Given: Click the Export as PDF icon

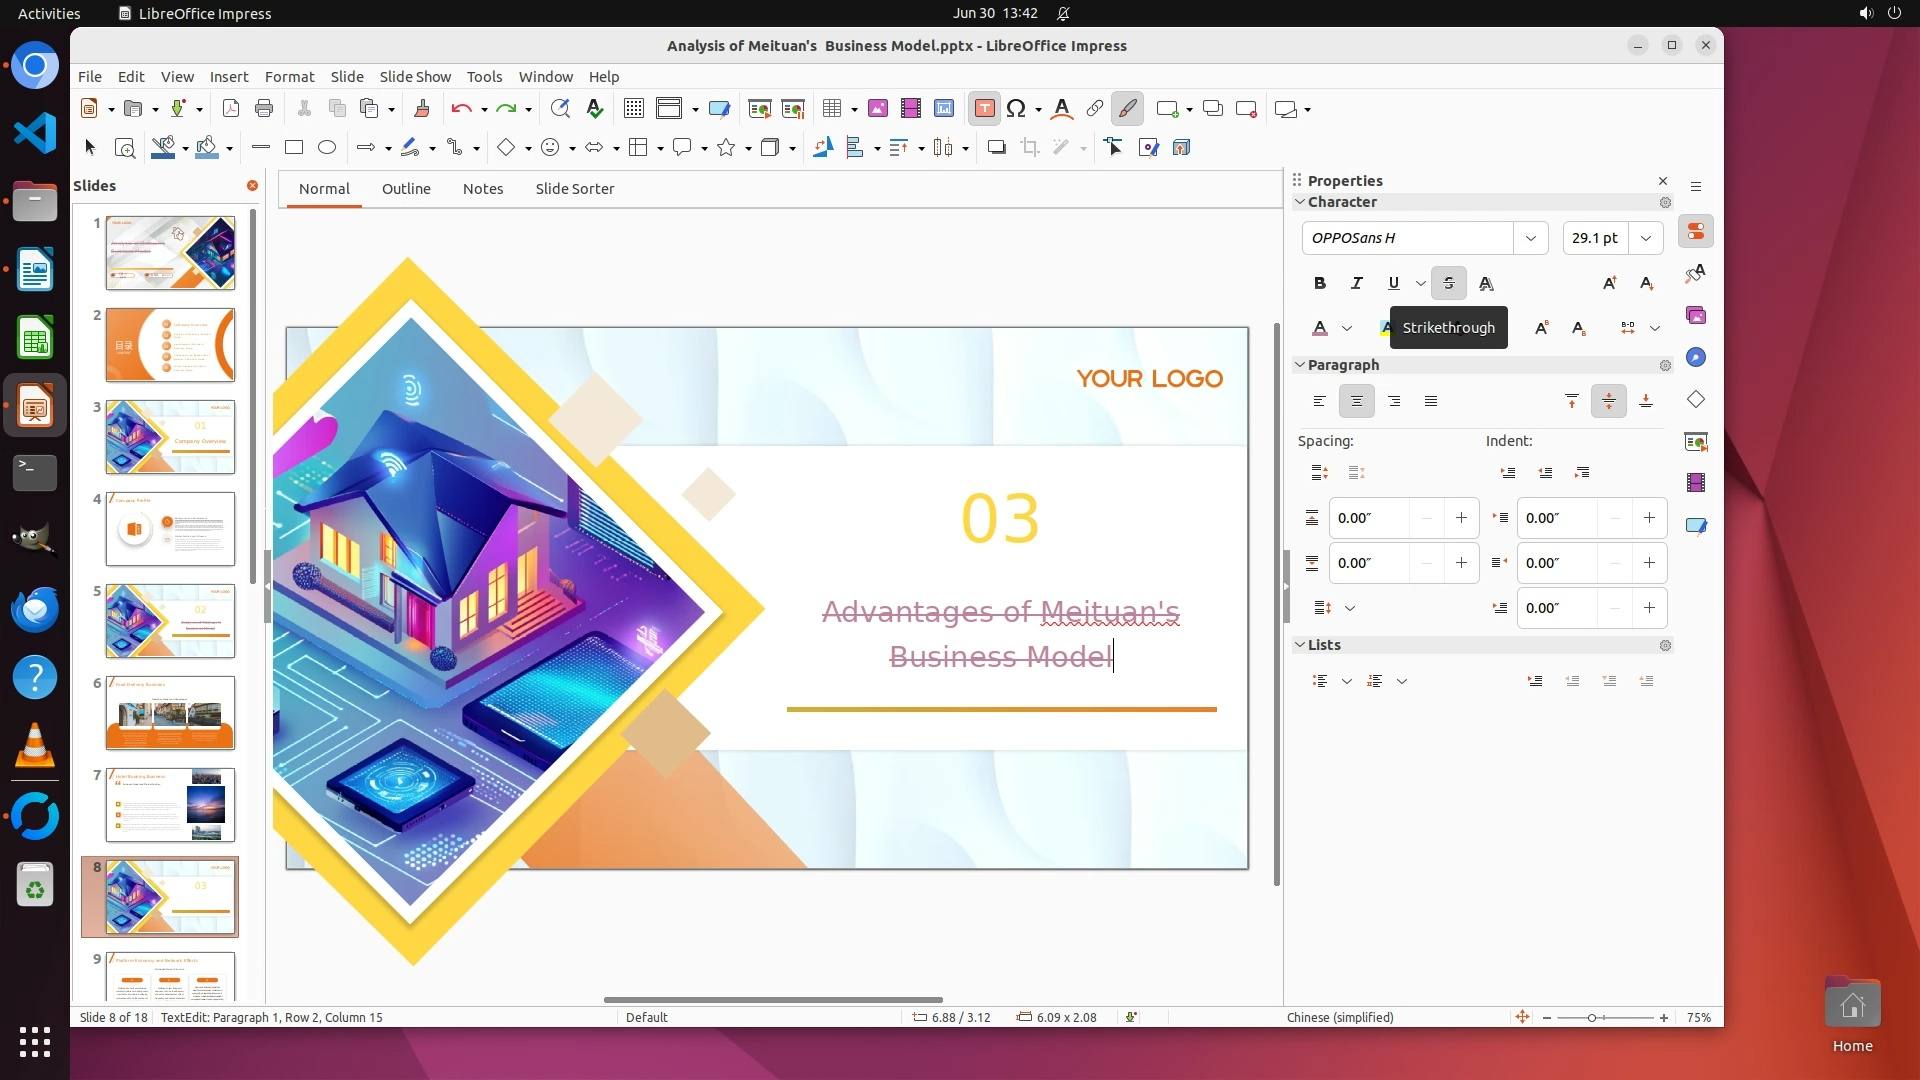Looking at the screenshot, I should pyautogui.click(x=230, y=109).
